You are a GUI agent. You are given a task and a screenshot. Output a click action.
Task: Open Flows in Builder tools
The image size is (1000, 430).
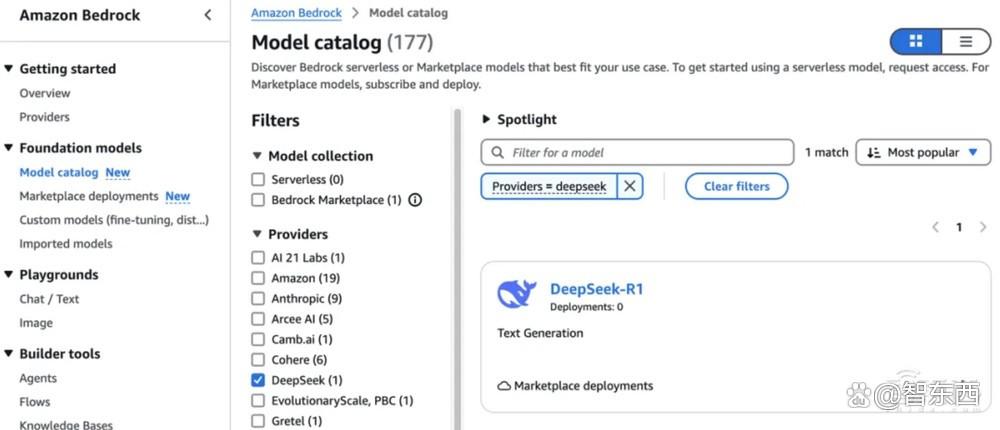34,402
